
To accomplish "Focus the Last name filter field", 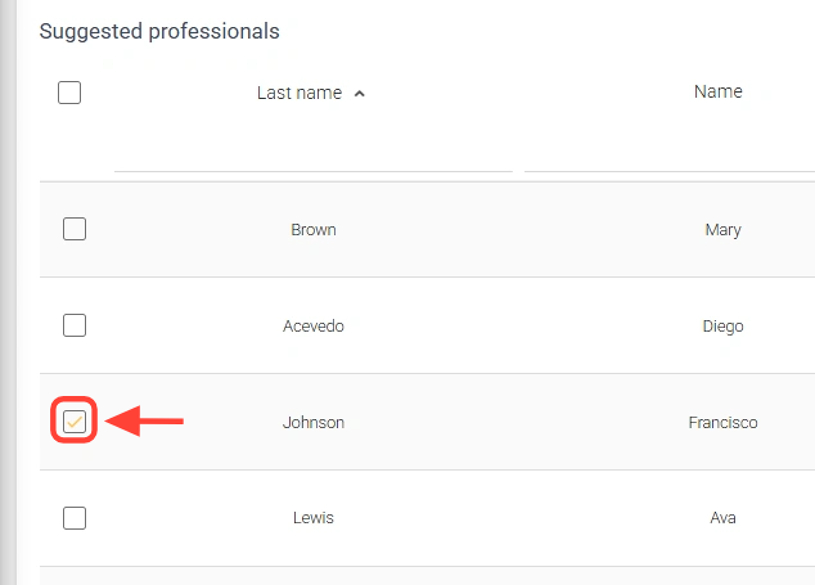I will pyautogui.click(x=313, y=156).
